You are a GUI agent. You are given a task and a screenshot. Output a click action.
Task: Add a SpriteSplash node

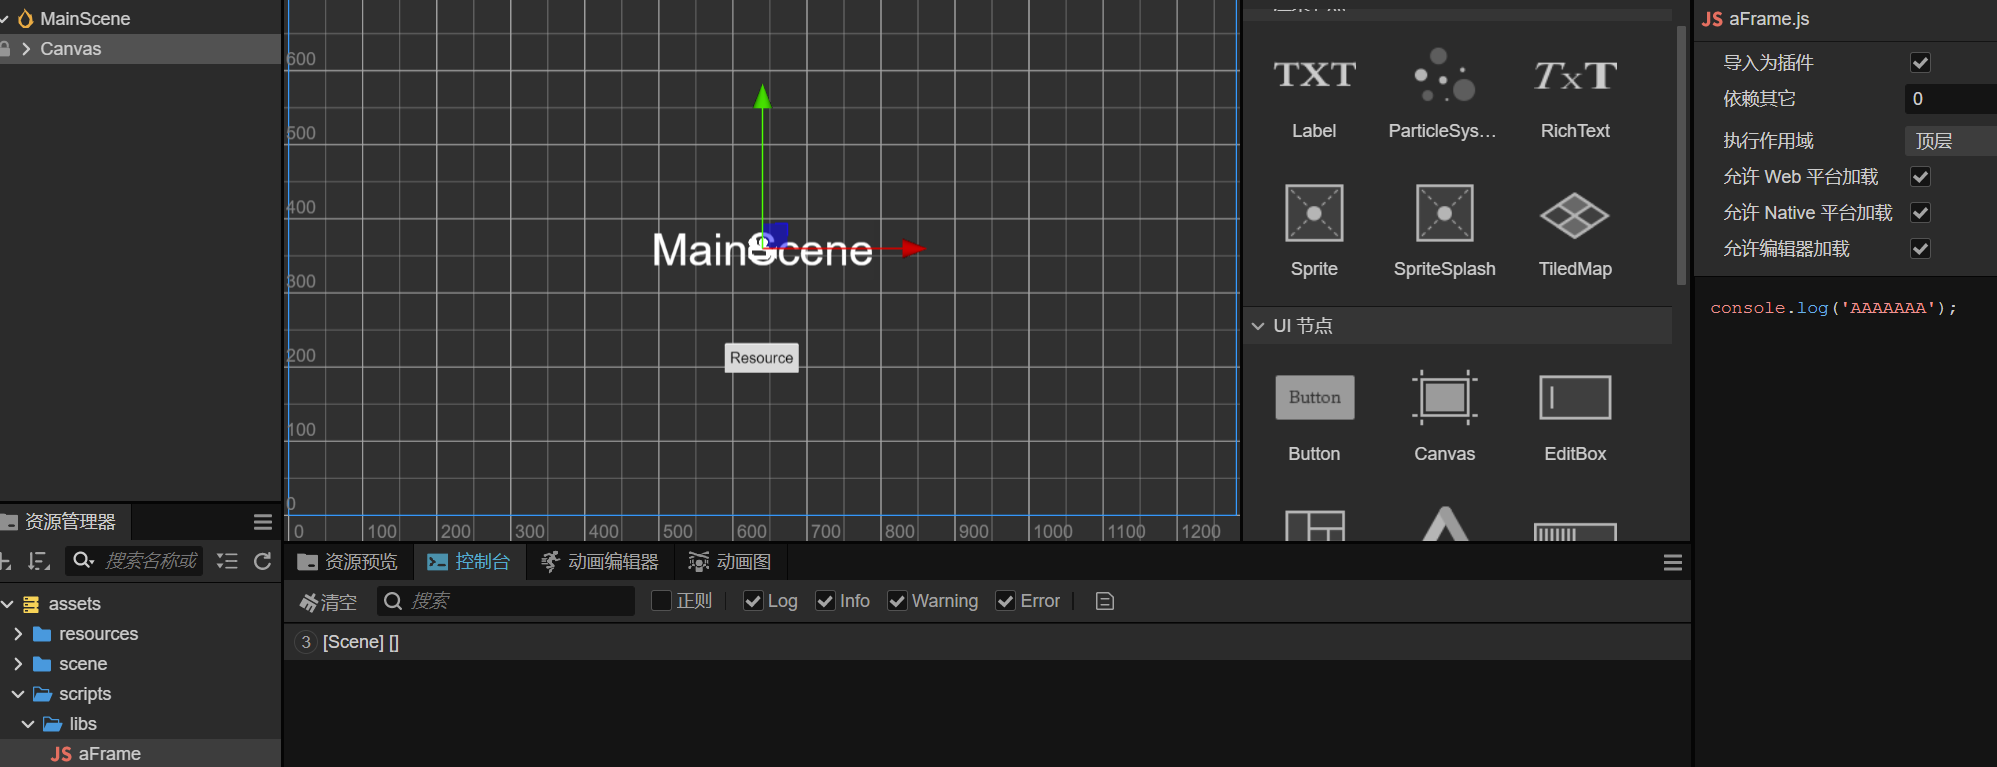point(1444,230)
